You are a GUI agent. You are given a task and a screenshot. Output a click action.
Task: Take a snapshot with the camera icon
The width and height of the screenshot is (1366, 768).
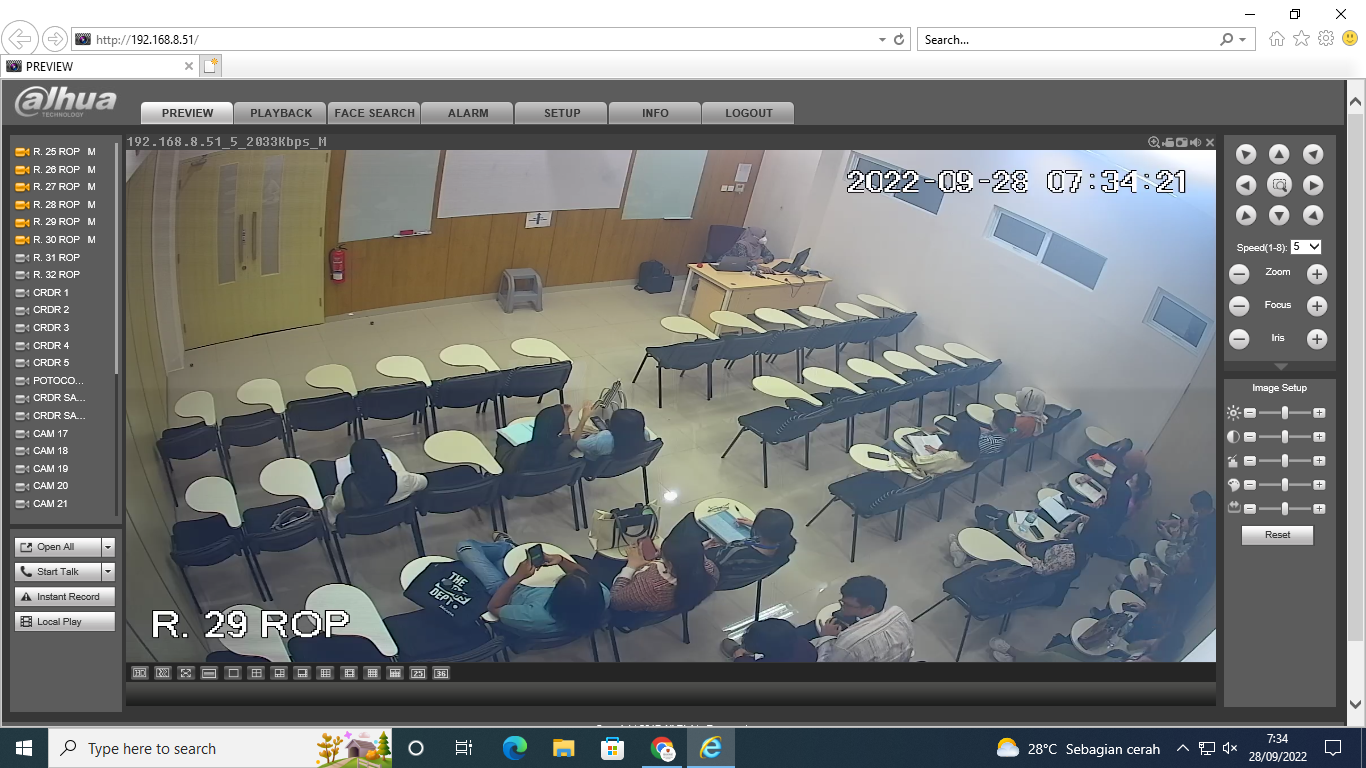[1182, 142]
